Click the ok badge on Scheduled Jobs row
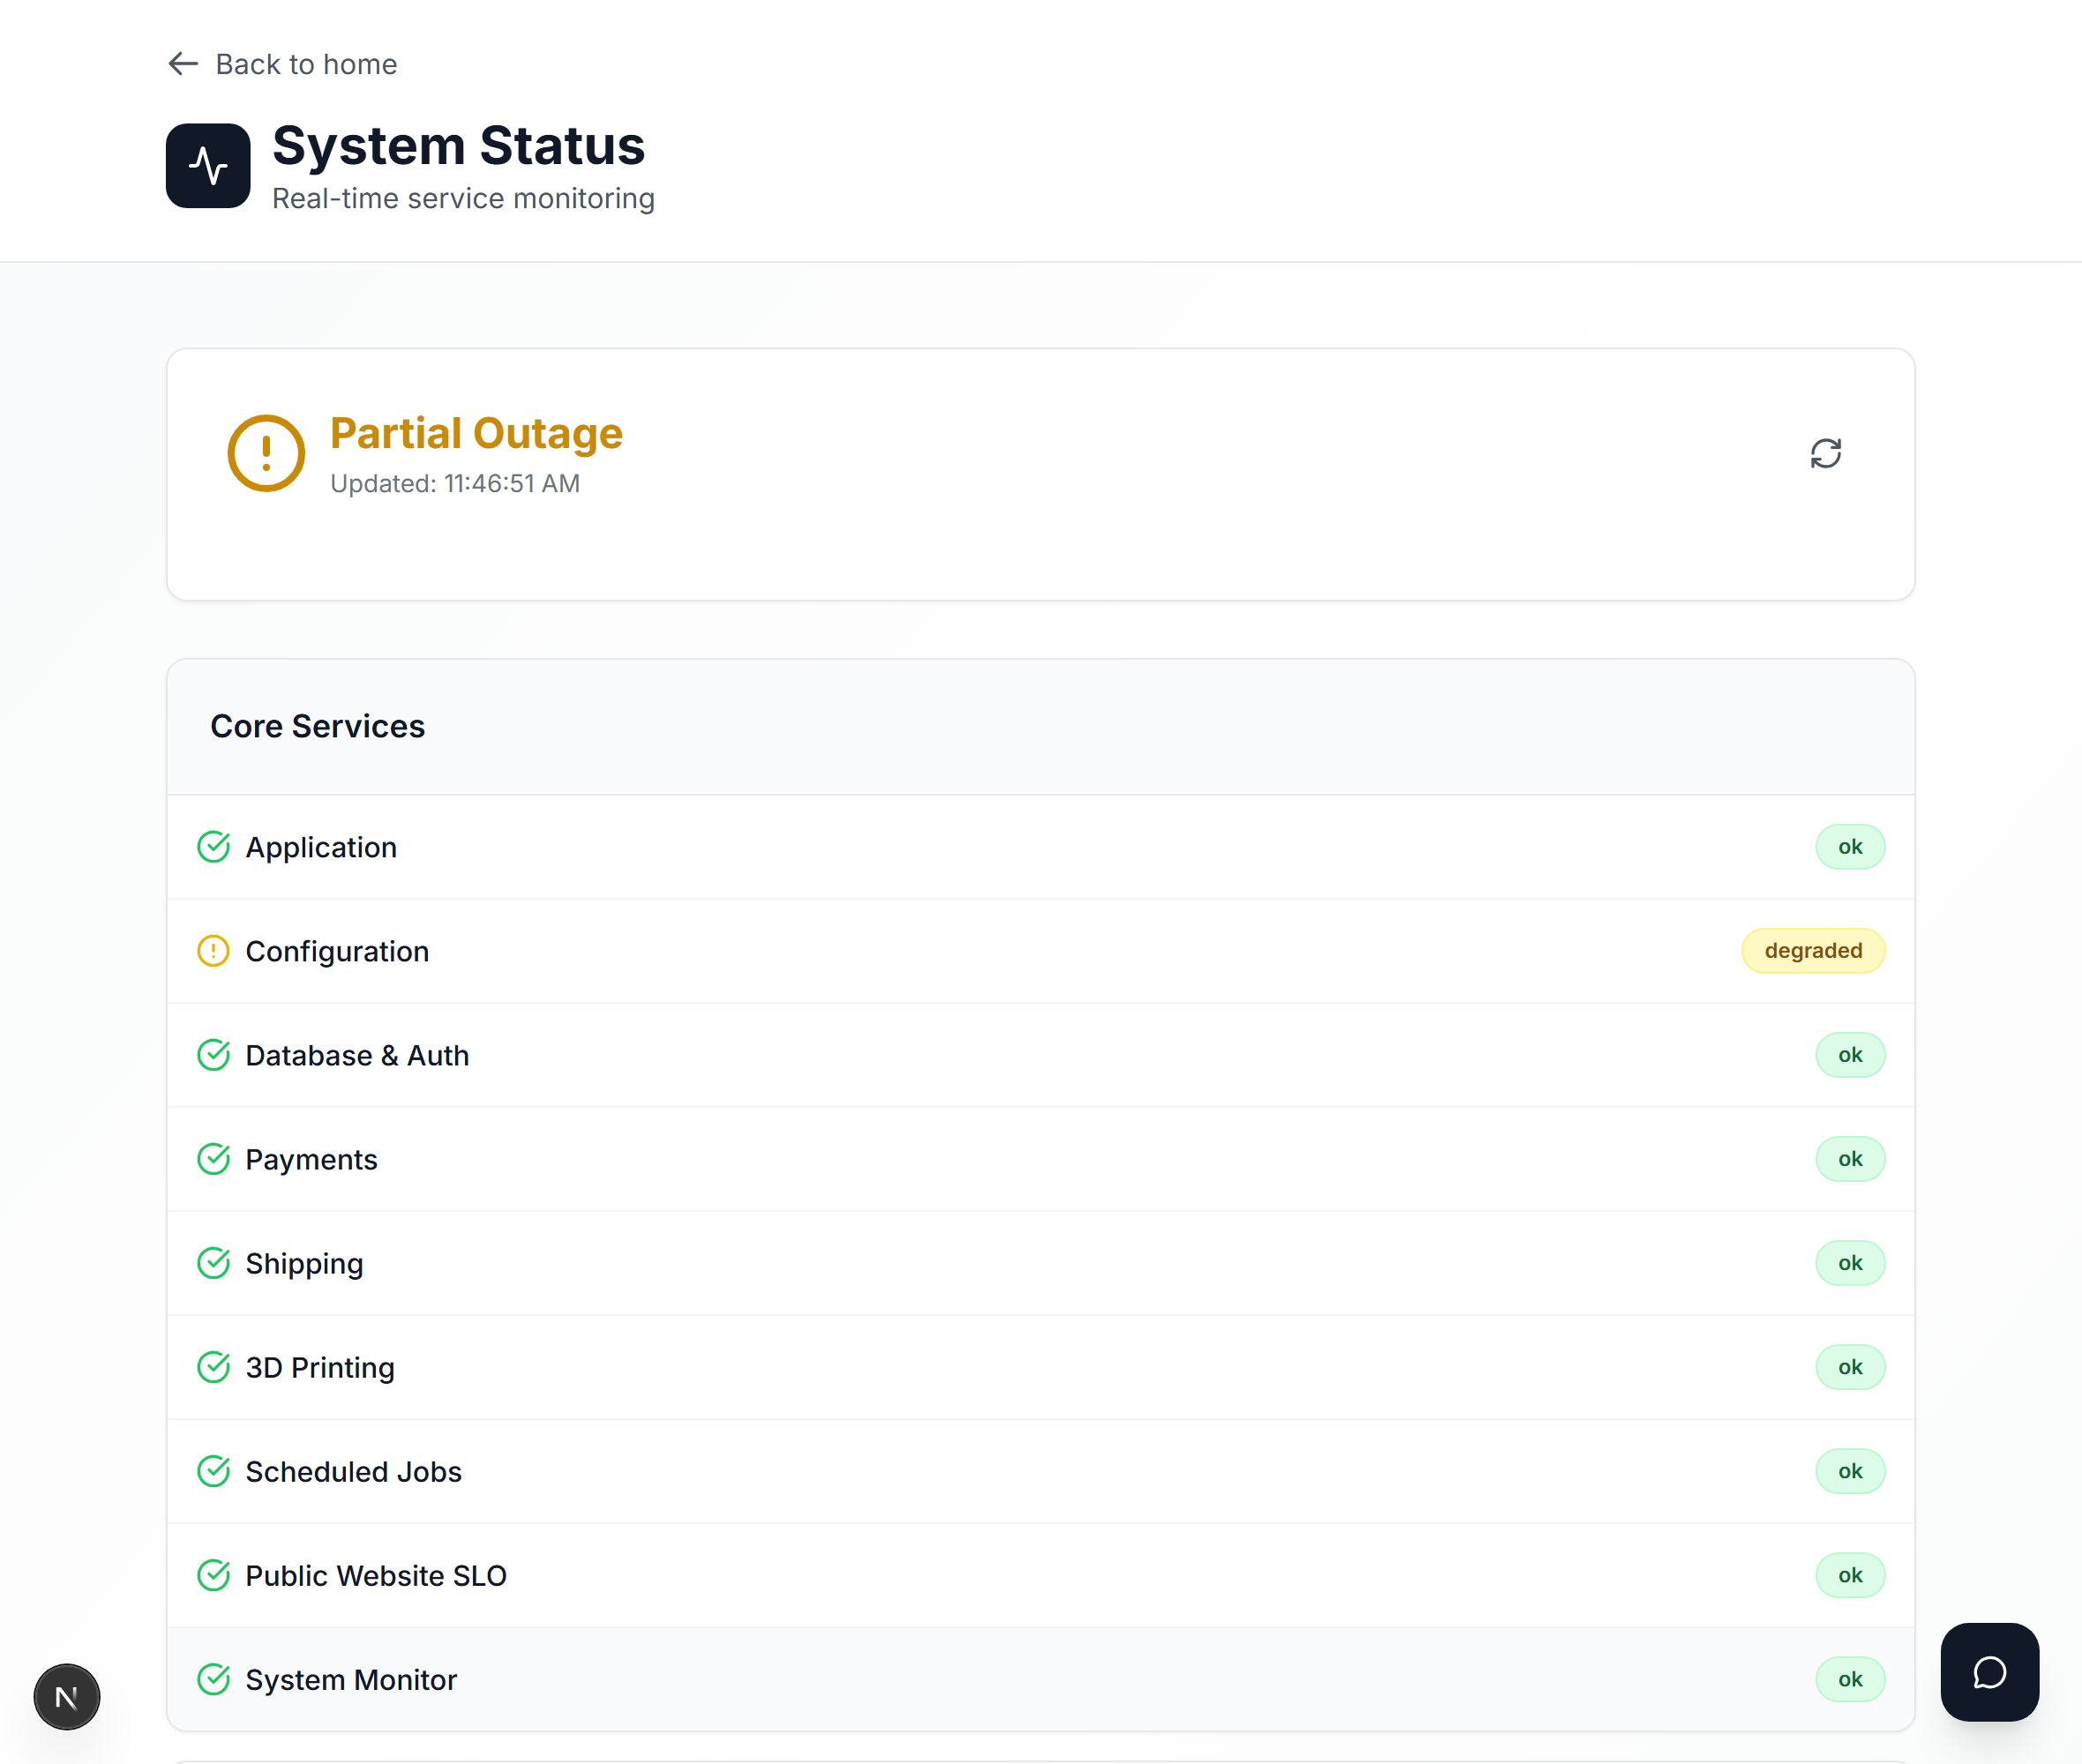 [x=1850, y=1471]
